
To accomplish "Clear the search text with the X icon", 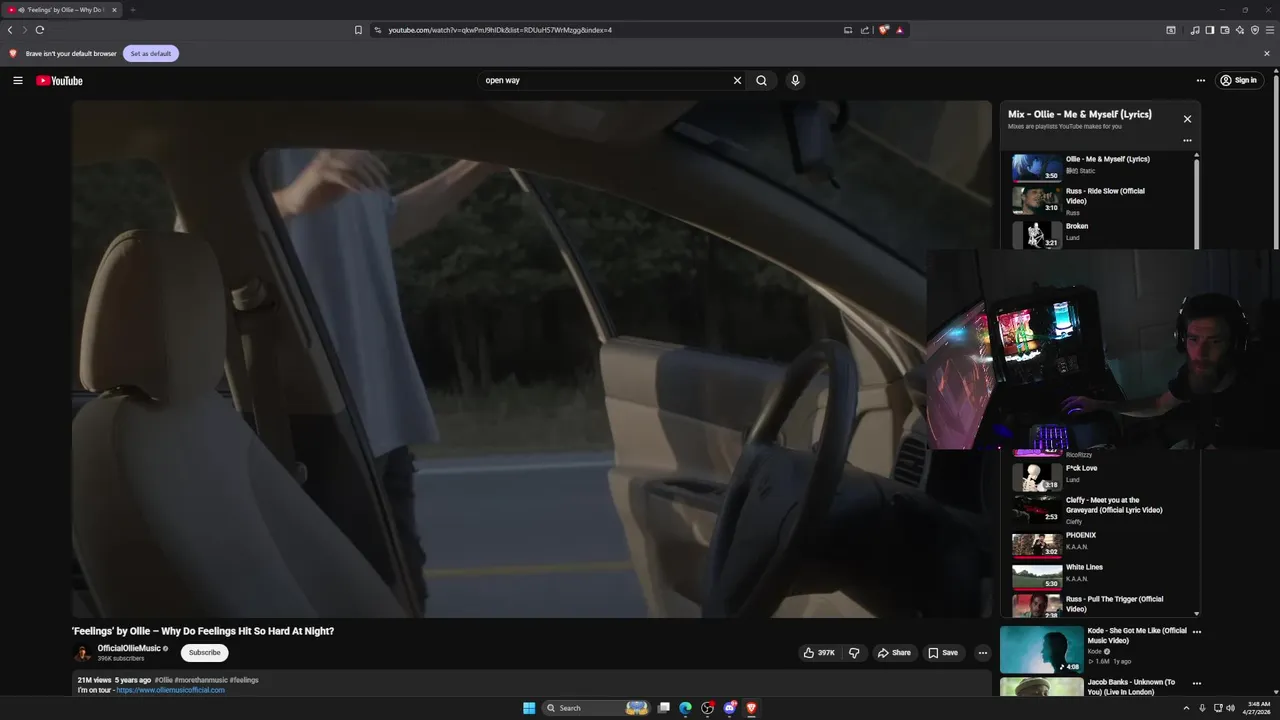I will pos(737,80).
